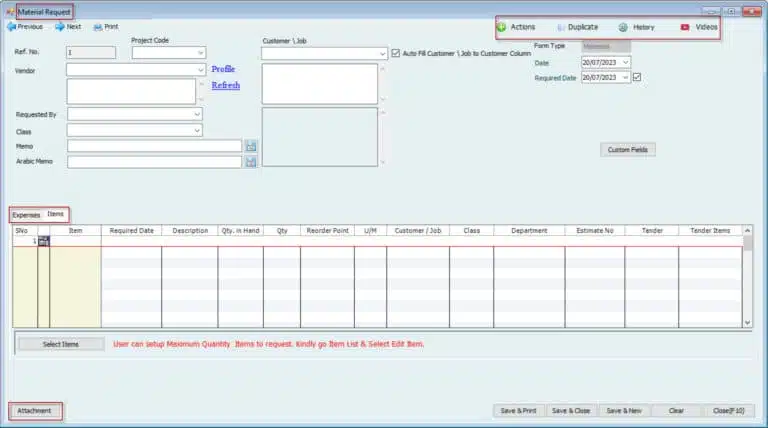This screenshot has width=768, height=428.
Task: Click the Print printer icon
Action: [97, 27]
